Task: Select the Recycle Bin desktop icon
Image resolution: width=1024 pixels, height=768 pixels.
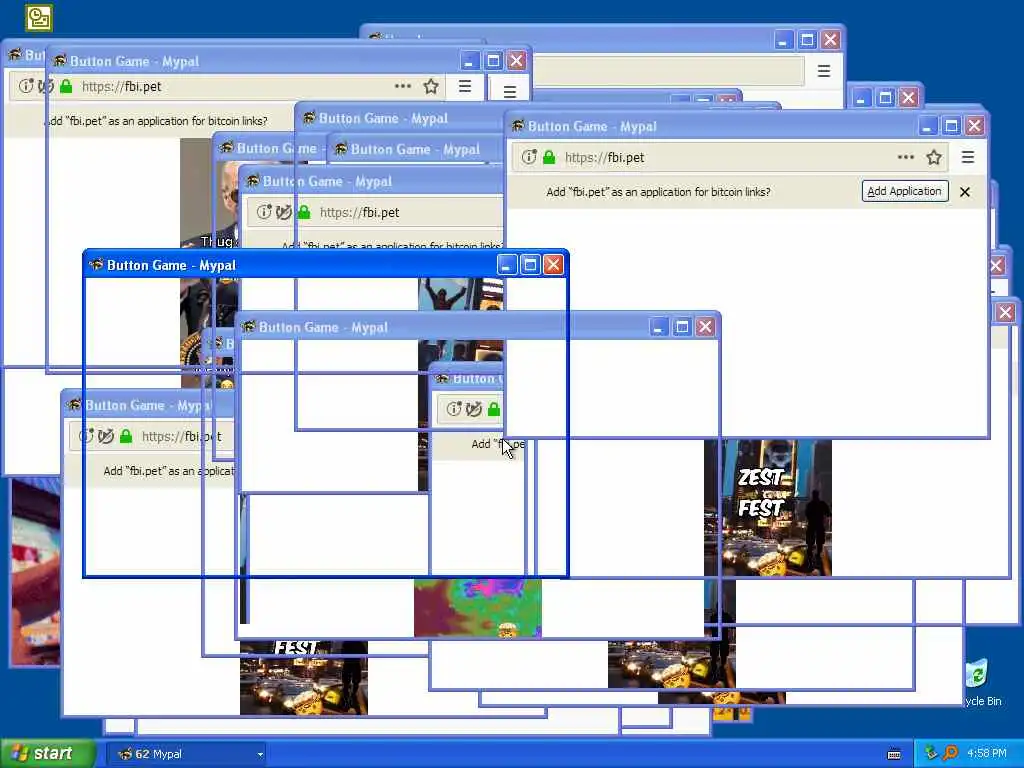Action: click(x=980, y=682)
